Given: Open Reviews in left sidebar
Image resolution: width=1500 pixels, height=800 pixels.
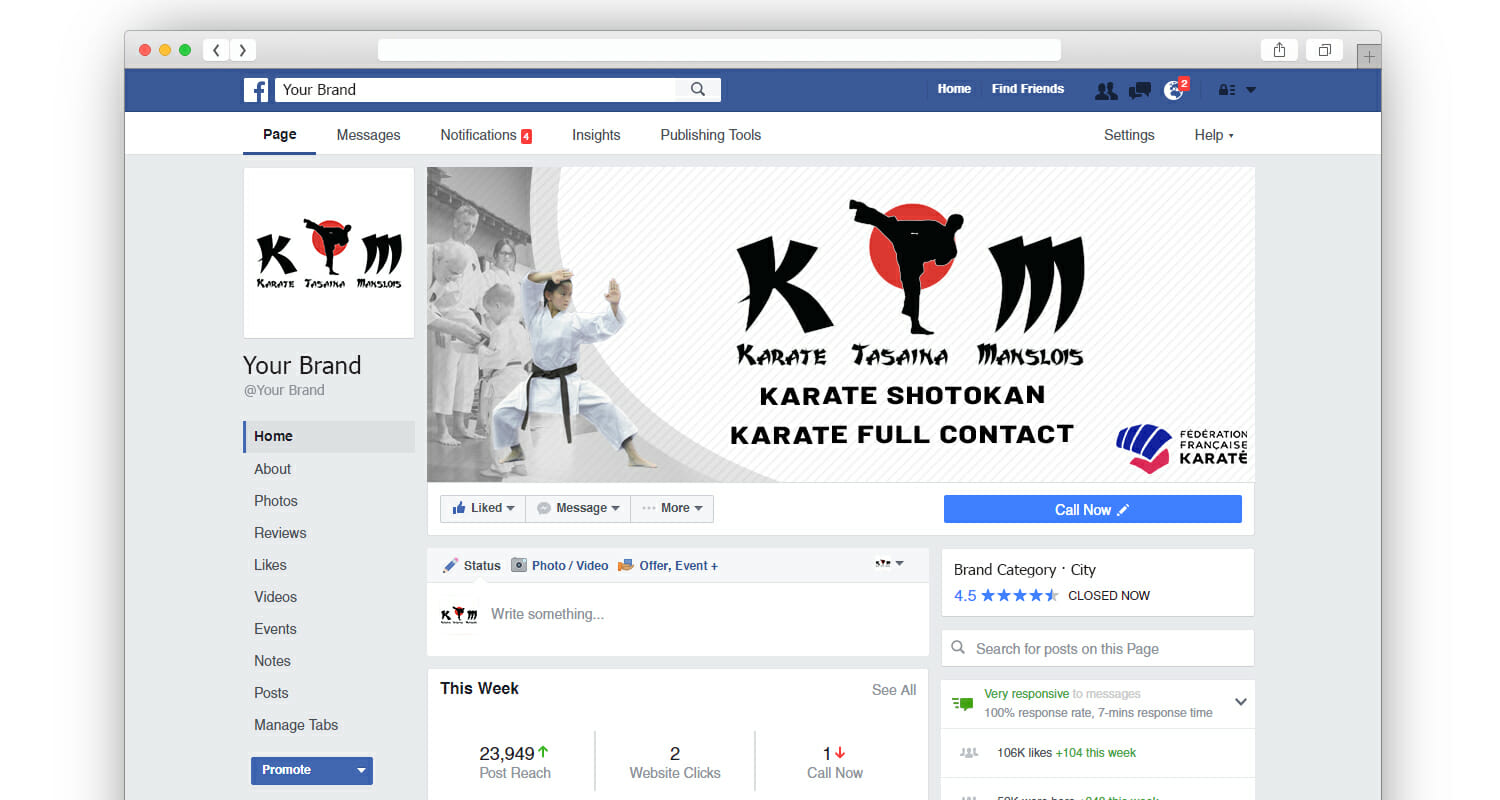Looking at the screenshot, I should tap(280, 533).
